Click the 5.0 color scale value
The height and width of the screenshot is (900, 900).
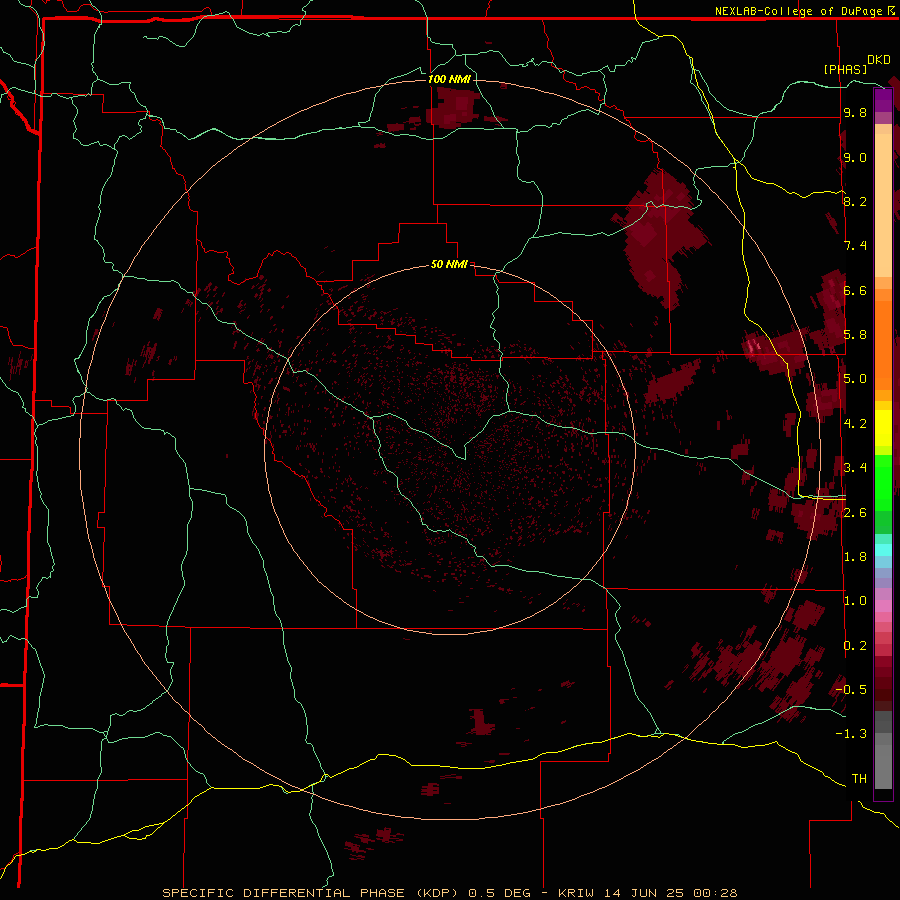pos(855,379)
